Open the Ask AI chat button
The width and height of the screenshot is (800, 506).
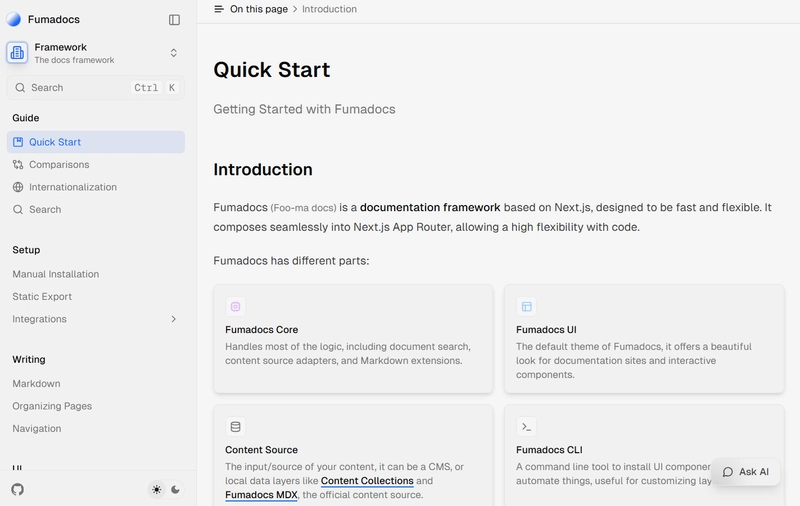(x=746, y=472)
